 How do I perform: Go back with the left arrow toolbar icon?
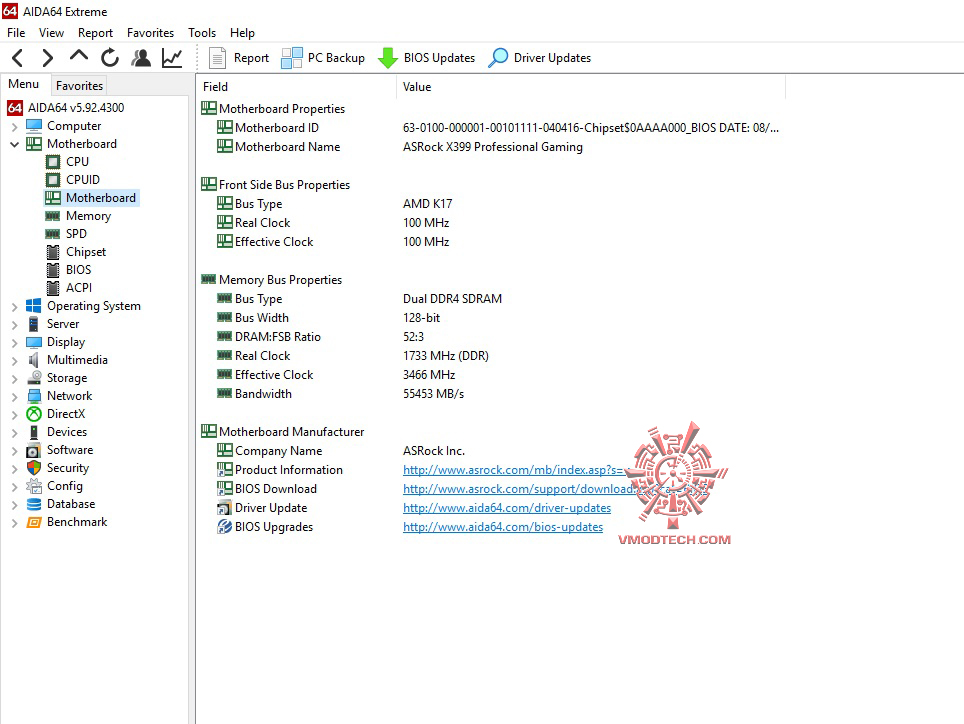18,58
